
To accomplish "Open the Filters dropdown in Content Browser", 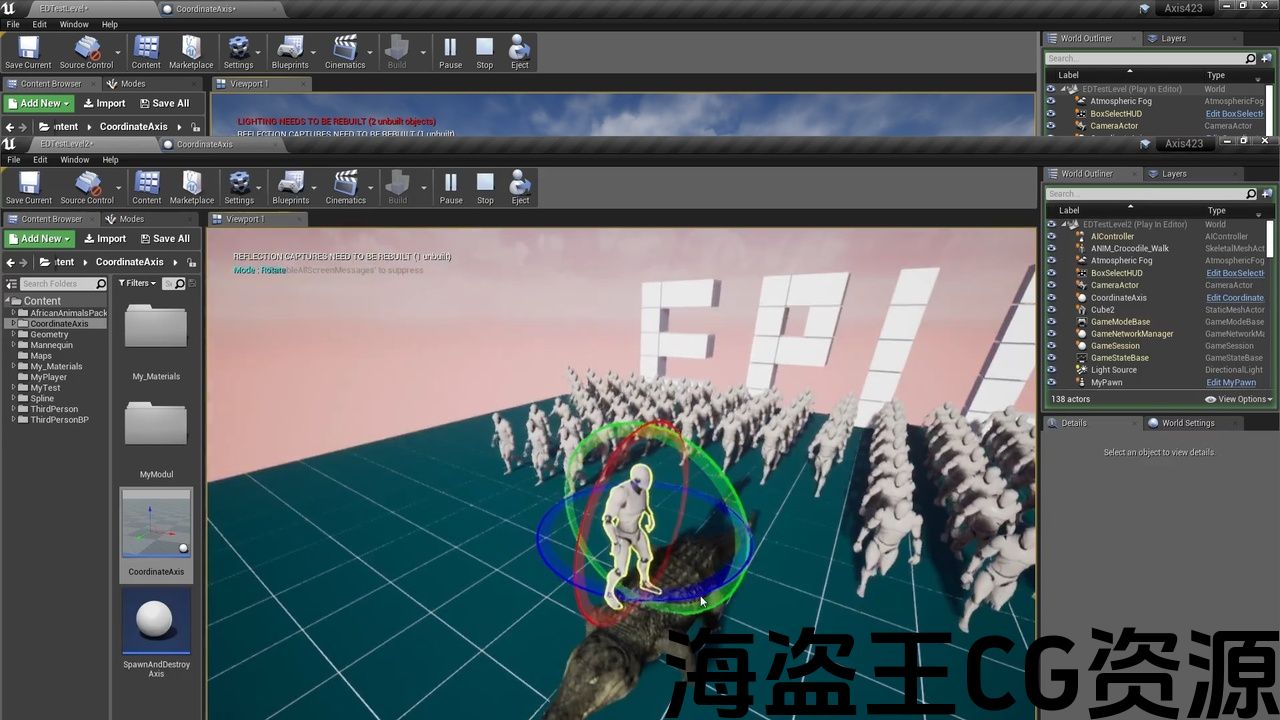I will click(x=138, y=284).
